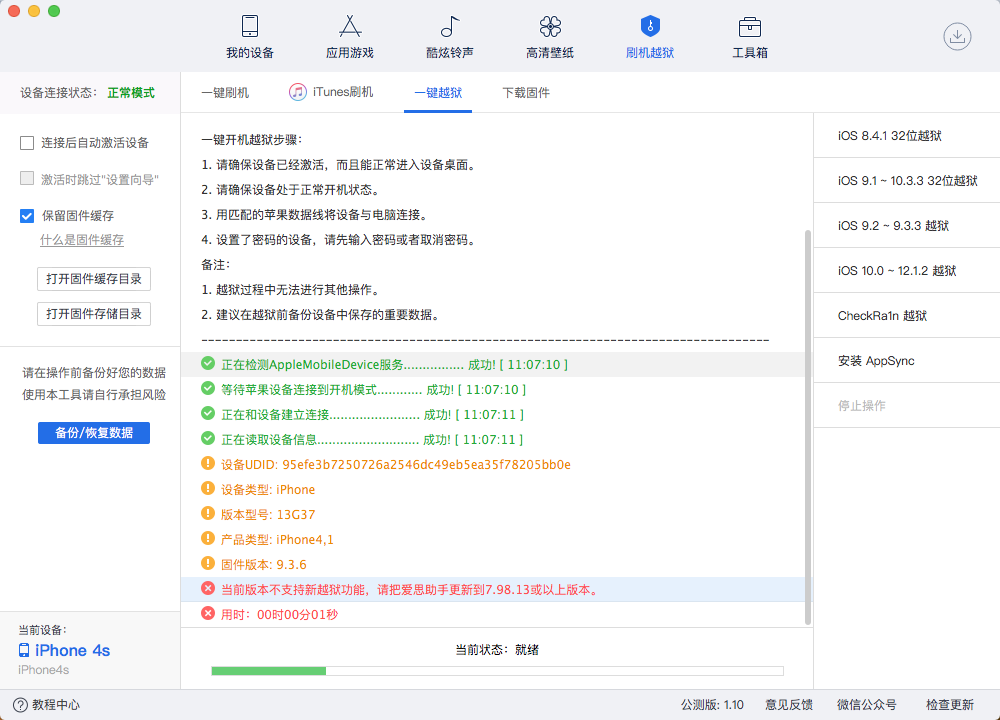The width and height of the screenshot is (1000, 720).
Task: Click the 停止操作 option
Action: [x=907, y=406]
